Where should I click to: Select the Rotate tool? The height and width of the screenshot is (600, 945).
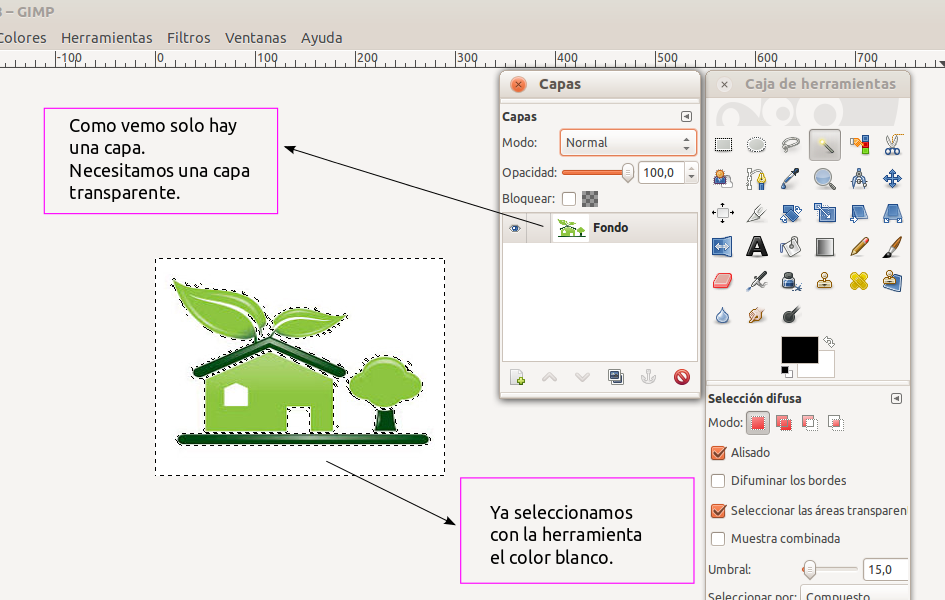[x=791, y=213]
